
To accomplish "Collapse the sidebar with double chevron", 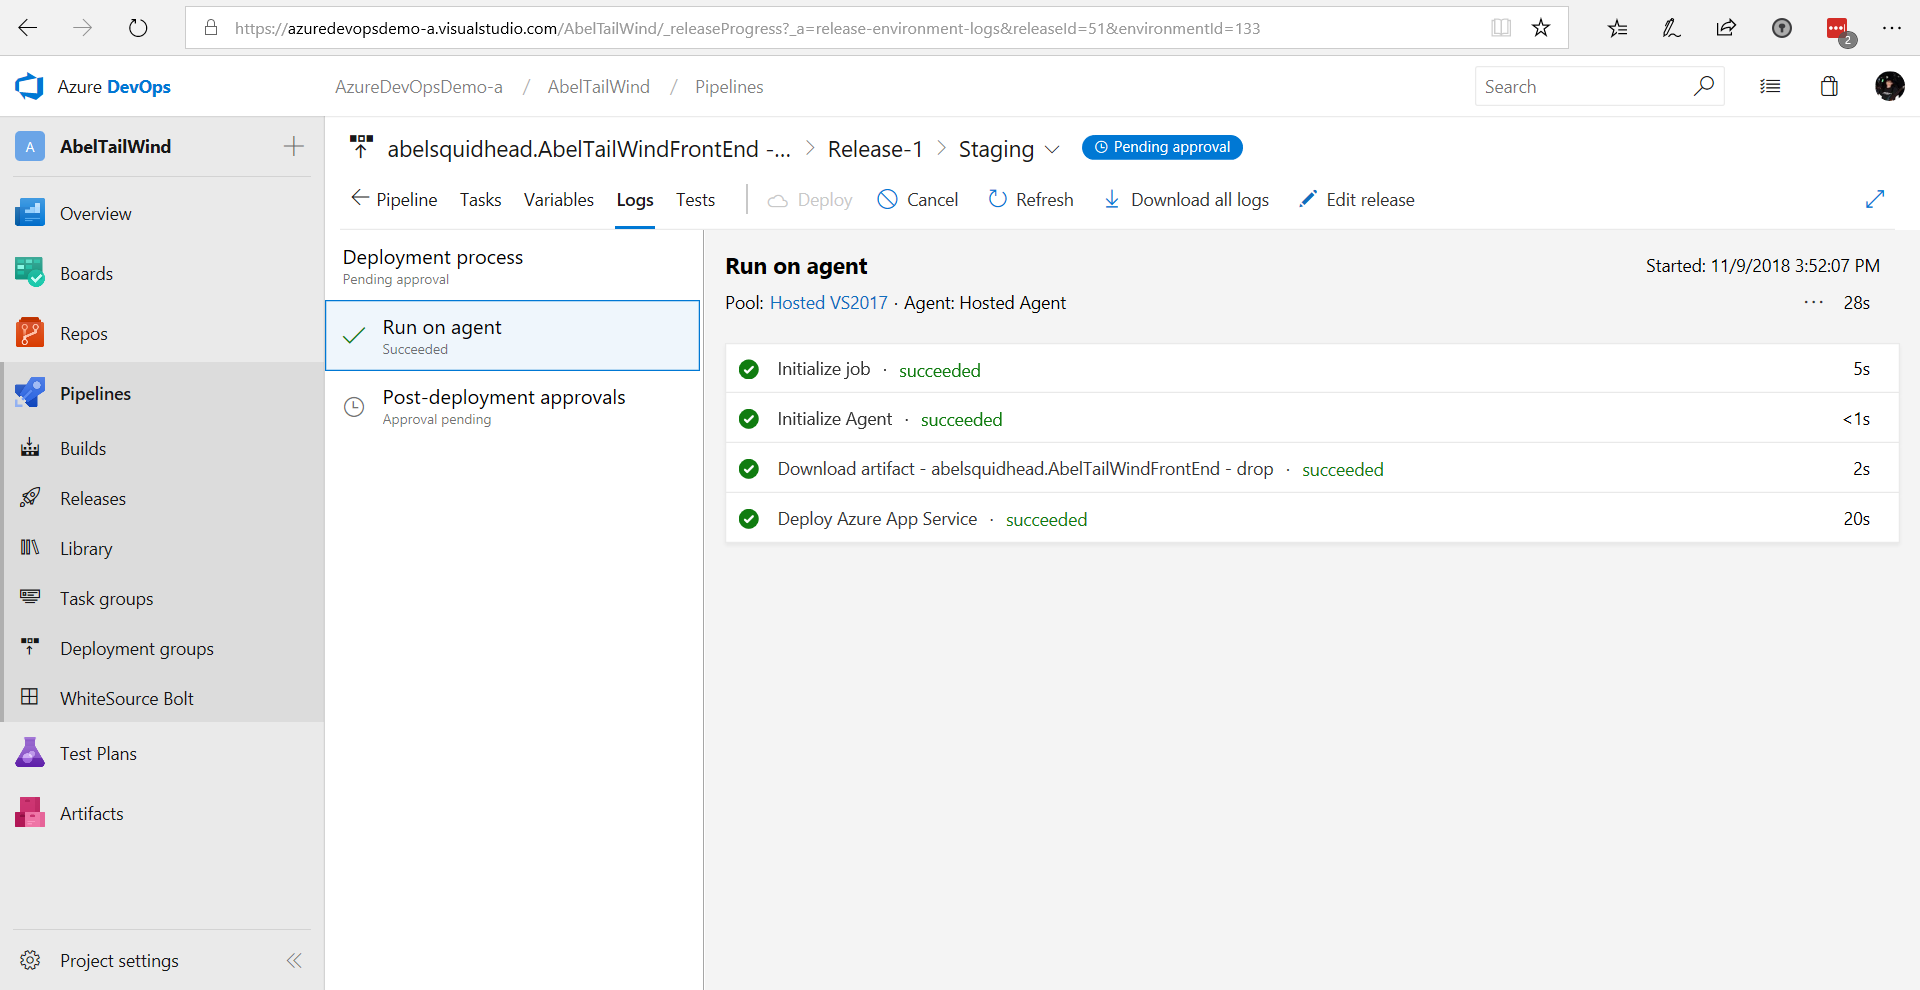I will coord(294,961).
